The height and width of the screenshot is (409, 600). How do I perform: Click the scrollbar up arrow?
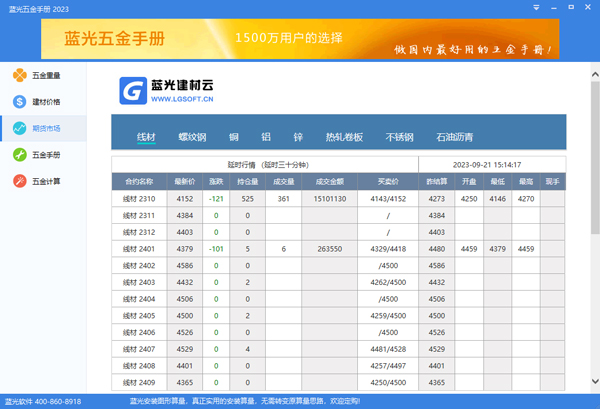pyautogui.click(x=595, y=75)
